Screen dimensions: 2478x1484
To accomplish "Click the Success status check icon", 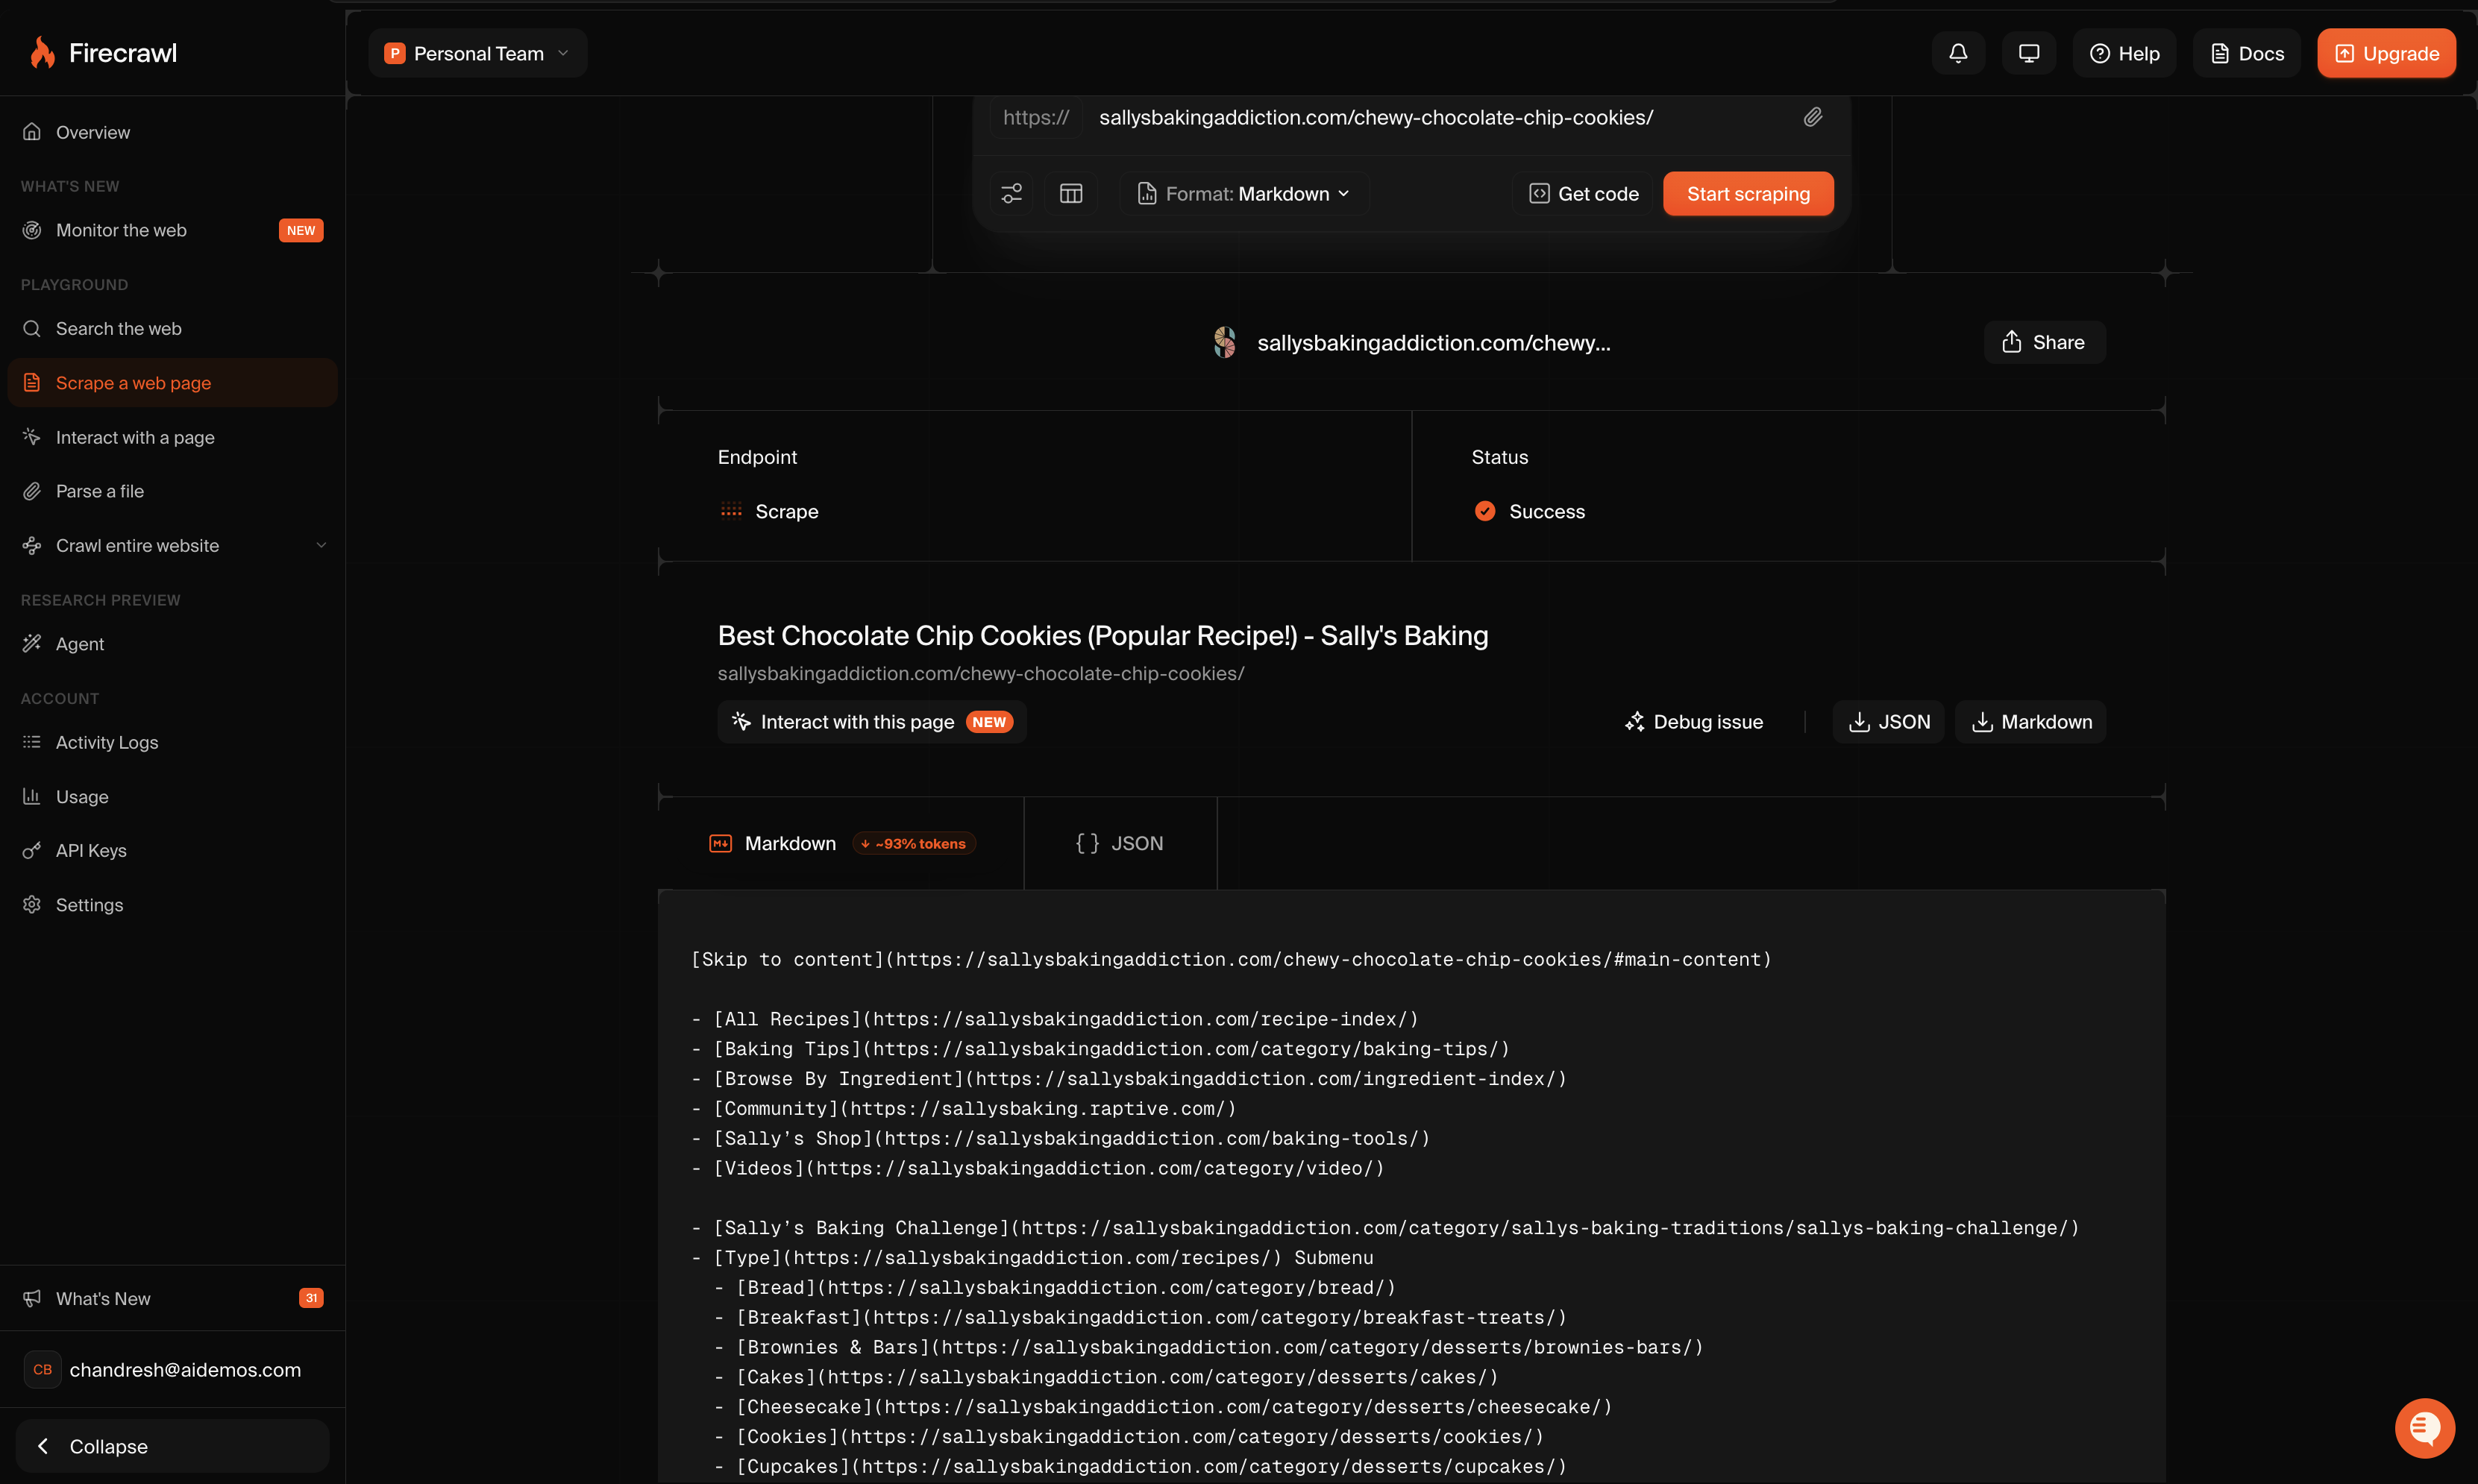I will 1485,511.
